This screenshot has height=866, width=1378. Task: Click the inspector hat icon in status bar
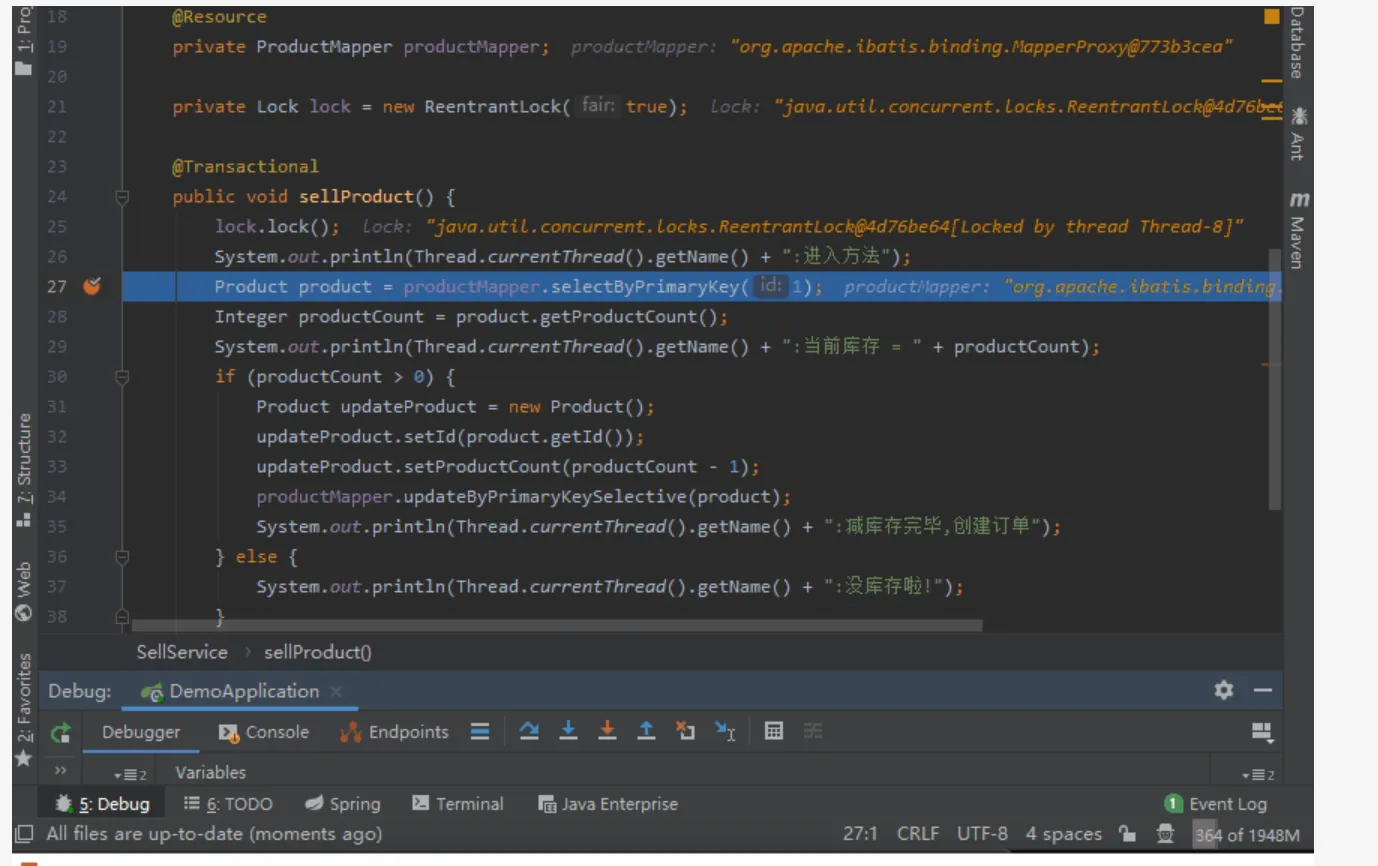coord(1166,834)
